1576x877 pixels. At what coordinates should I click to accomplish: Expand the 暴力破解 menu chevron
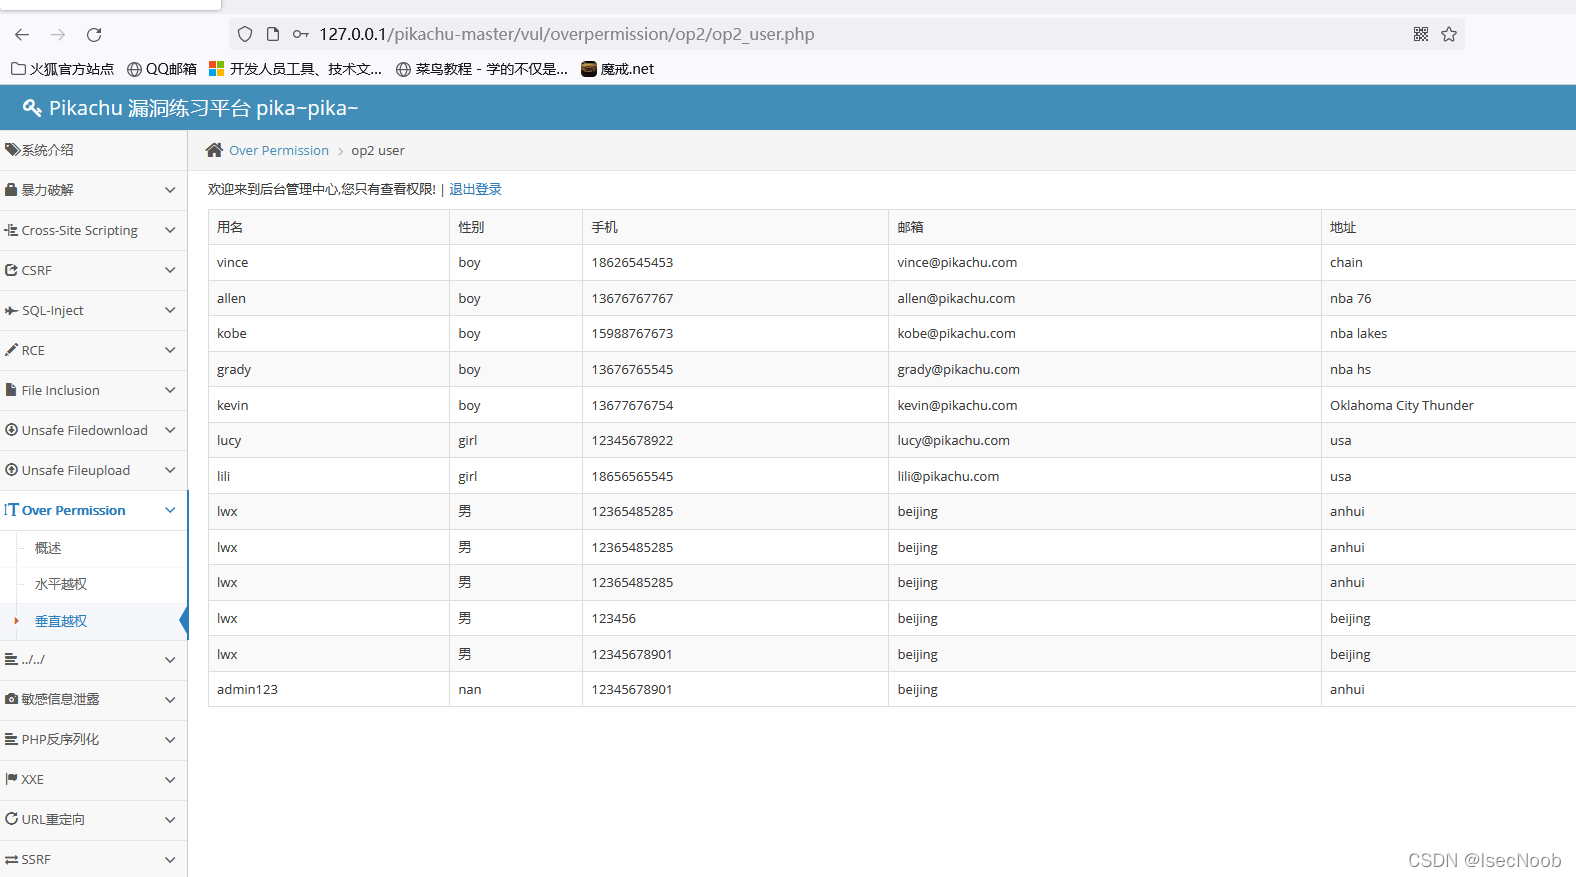[x=170, y=190]
